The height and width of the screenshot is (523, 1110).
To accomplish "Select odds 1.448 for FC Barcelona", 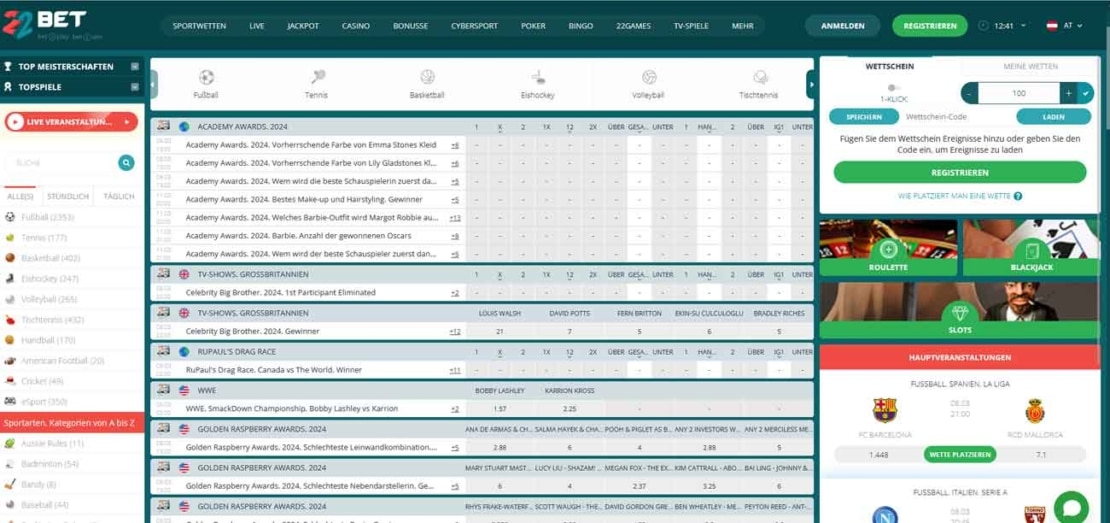I will pyautogui.click(x=879, y=454).
